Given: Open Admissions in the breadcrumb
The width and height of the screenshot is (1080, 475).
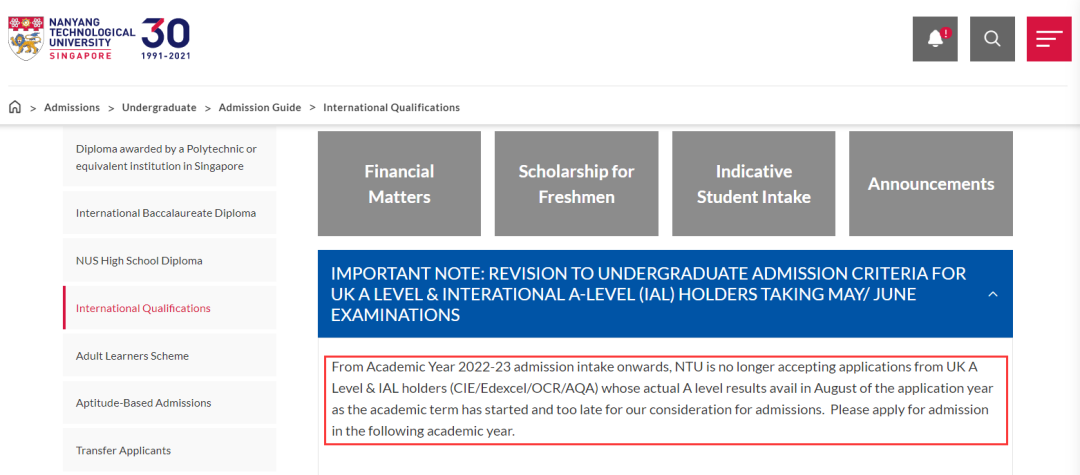Looking at the screenshot, I should pos(72,107).
